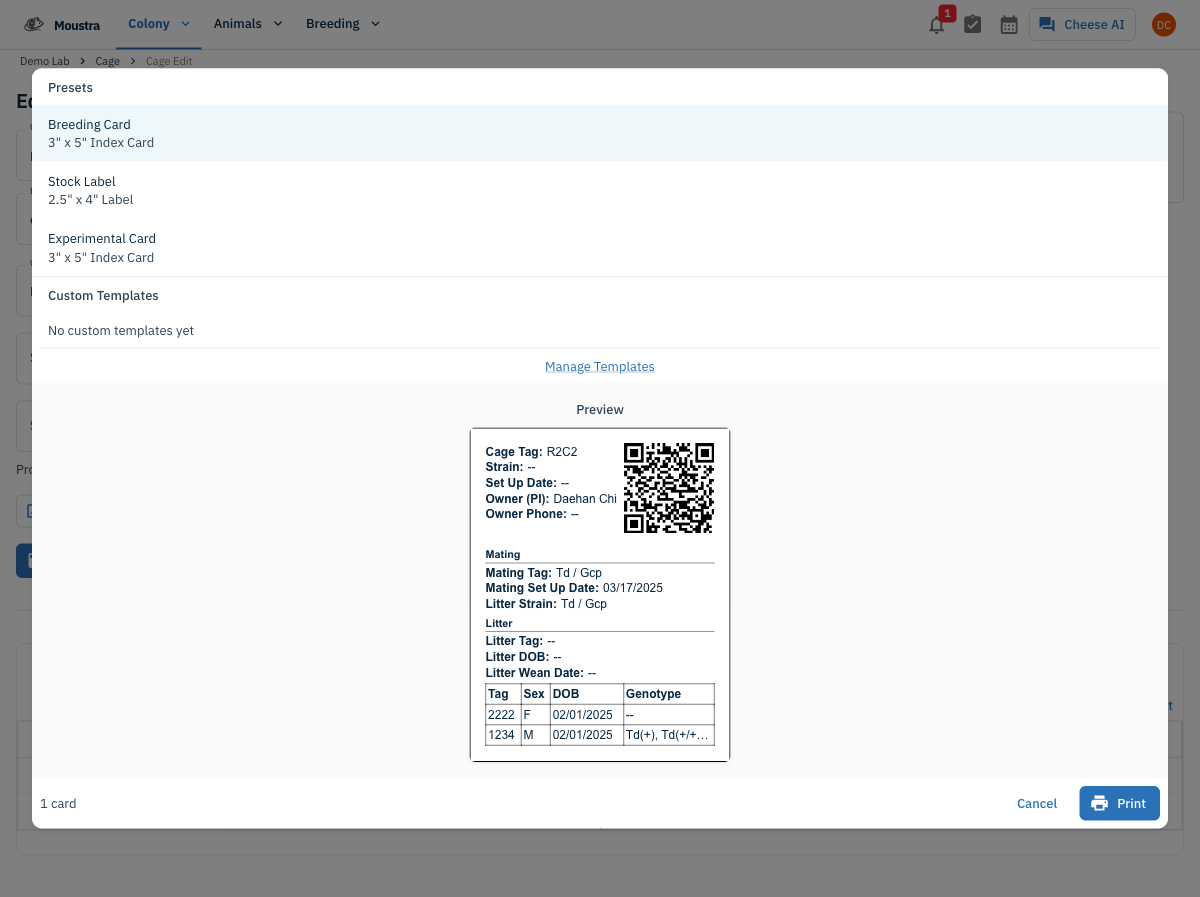The width and height of the screenshot is (1200, 897).
Task: Click the Cancel button
Action: pyautogui.click(x=1037, y=803)
